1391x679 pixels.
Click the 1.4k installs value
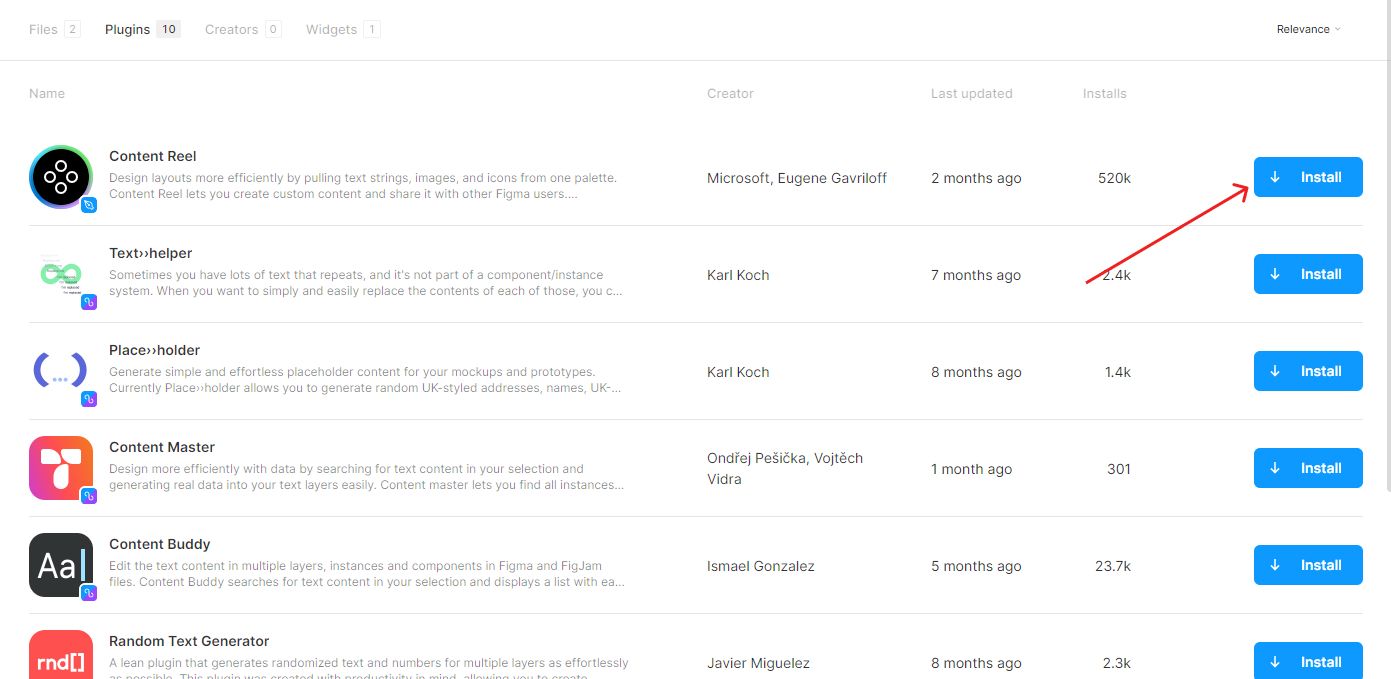click(1118, 372)
